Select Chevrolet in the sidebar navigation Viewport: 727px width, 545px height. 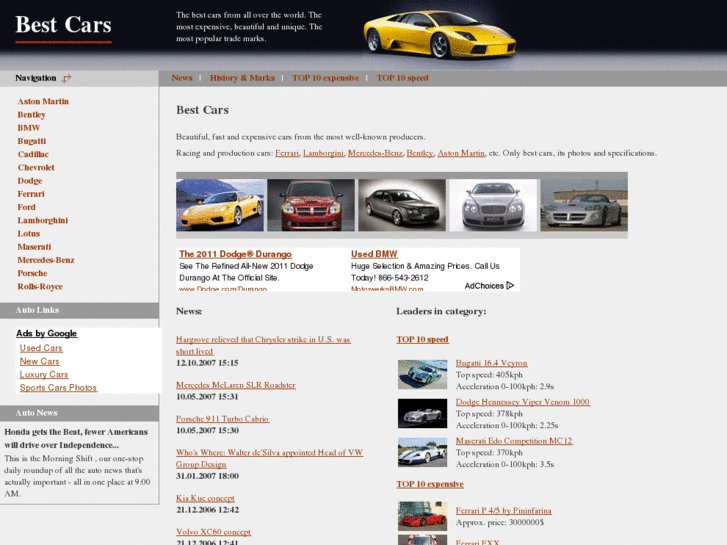click(36, 167)
